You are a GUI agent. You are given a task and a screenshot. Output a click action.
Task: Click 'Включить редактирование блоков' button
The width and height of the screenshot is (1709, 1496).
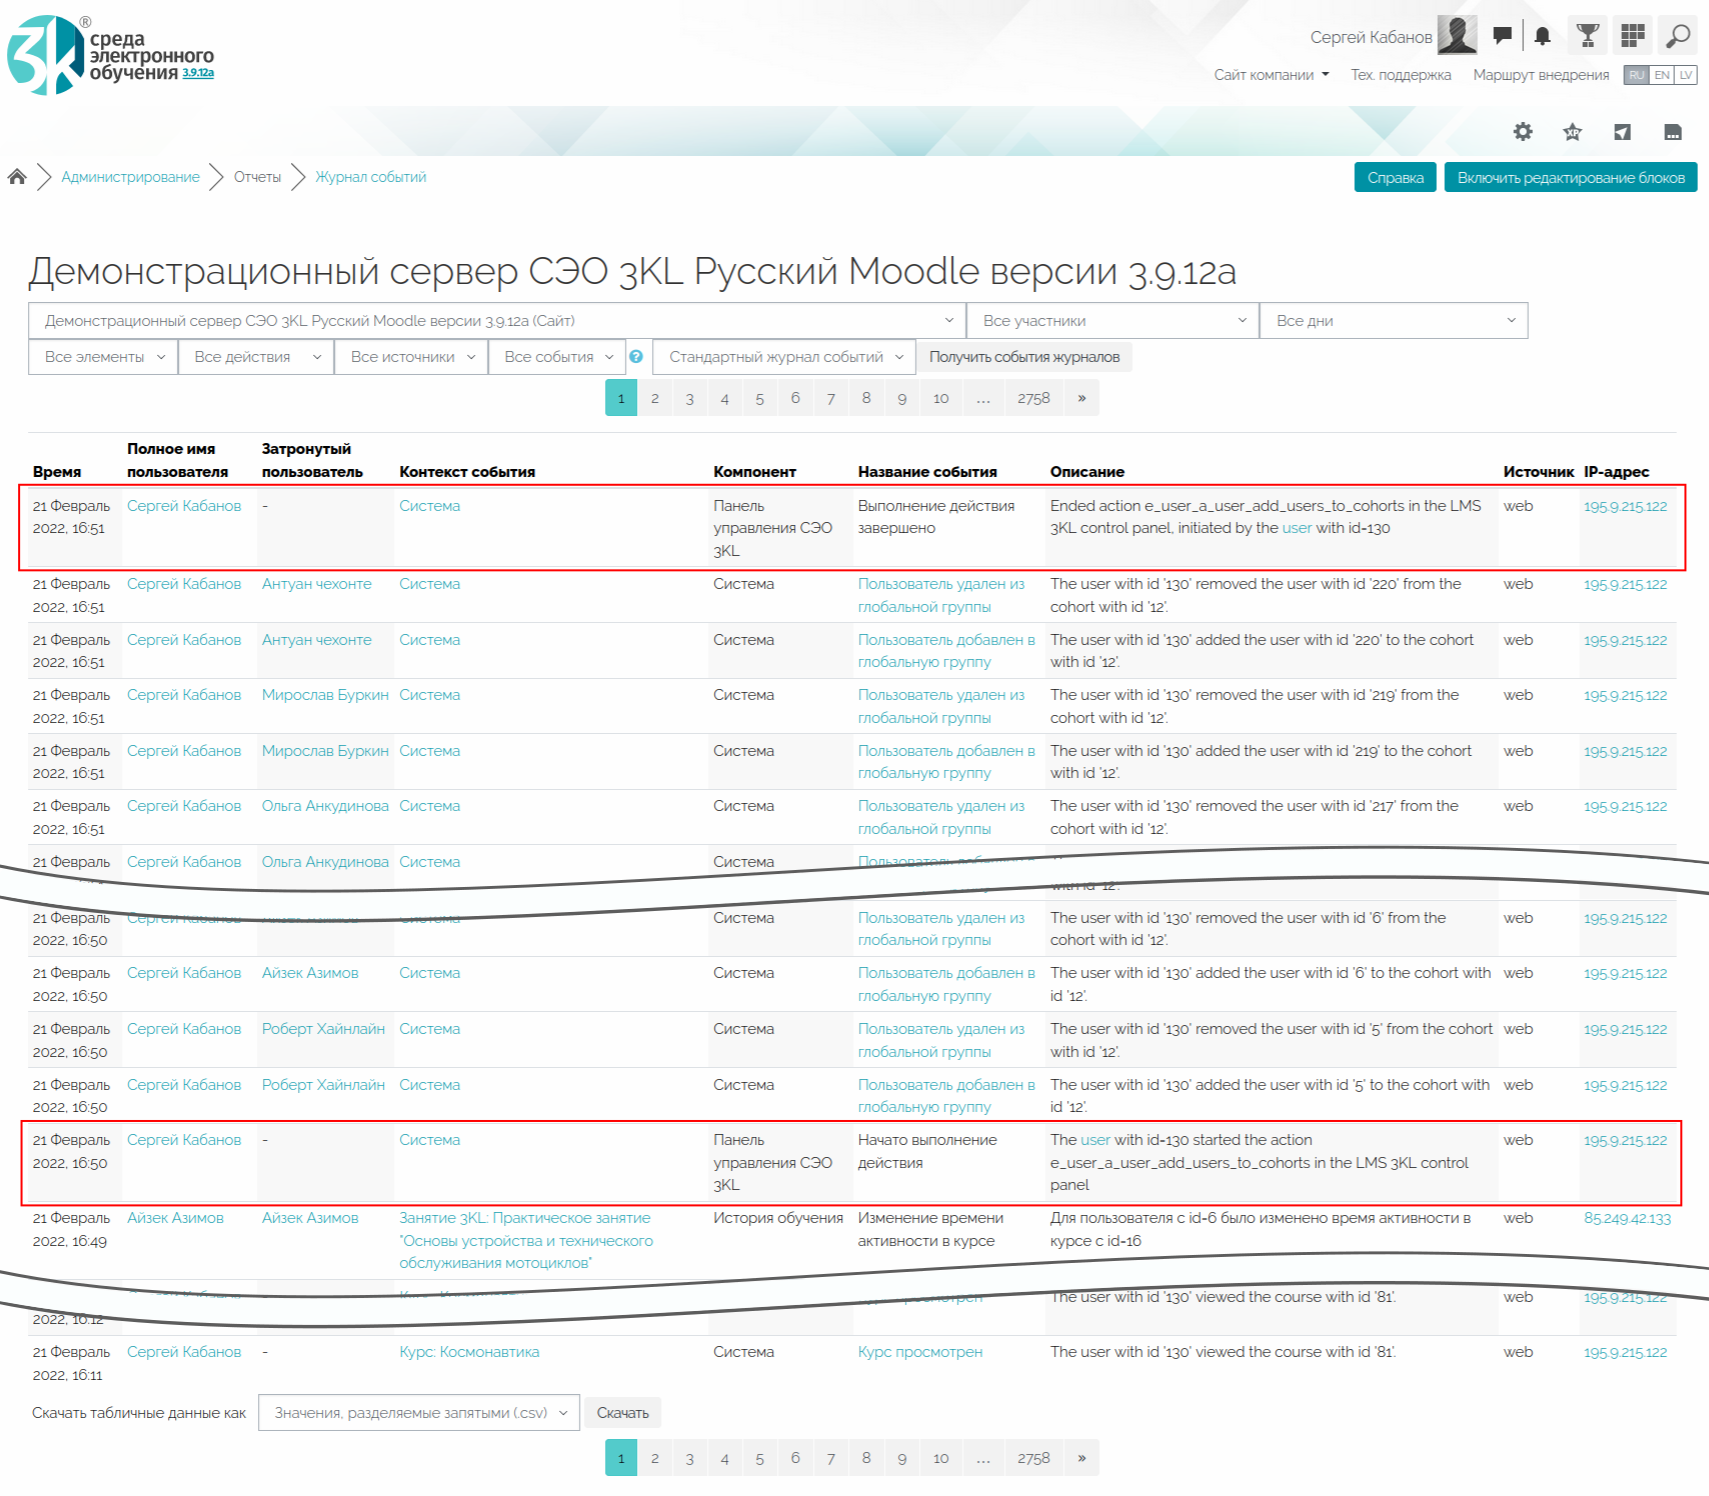(1570, 177)
